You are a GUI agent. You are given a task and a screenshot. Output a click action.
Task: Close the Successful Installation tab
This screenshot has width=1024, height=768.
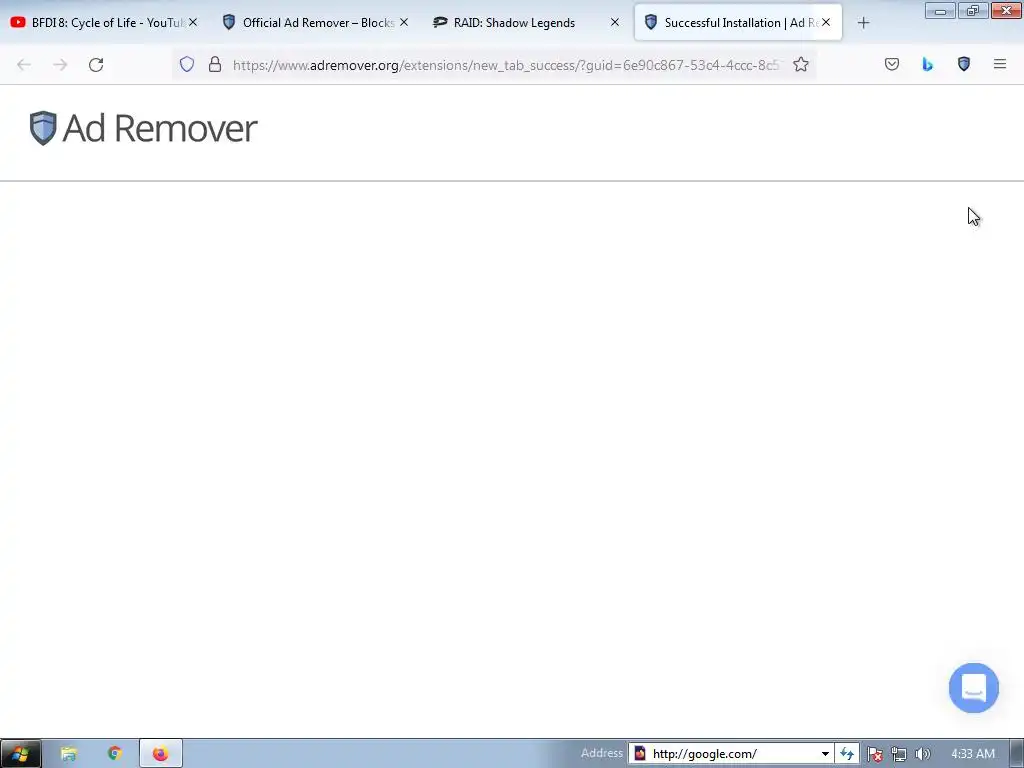826,23
